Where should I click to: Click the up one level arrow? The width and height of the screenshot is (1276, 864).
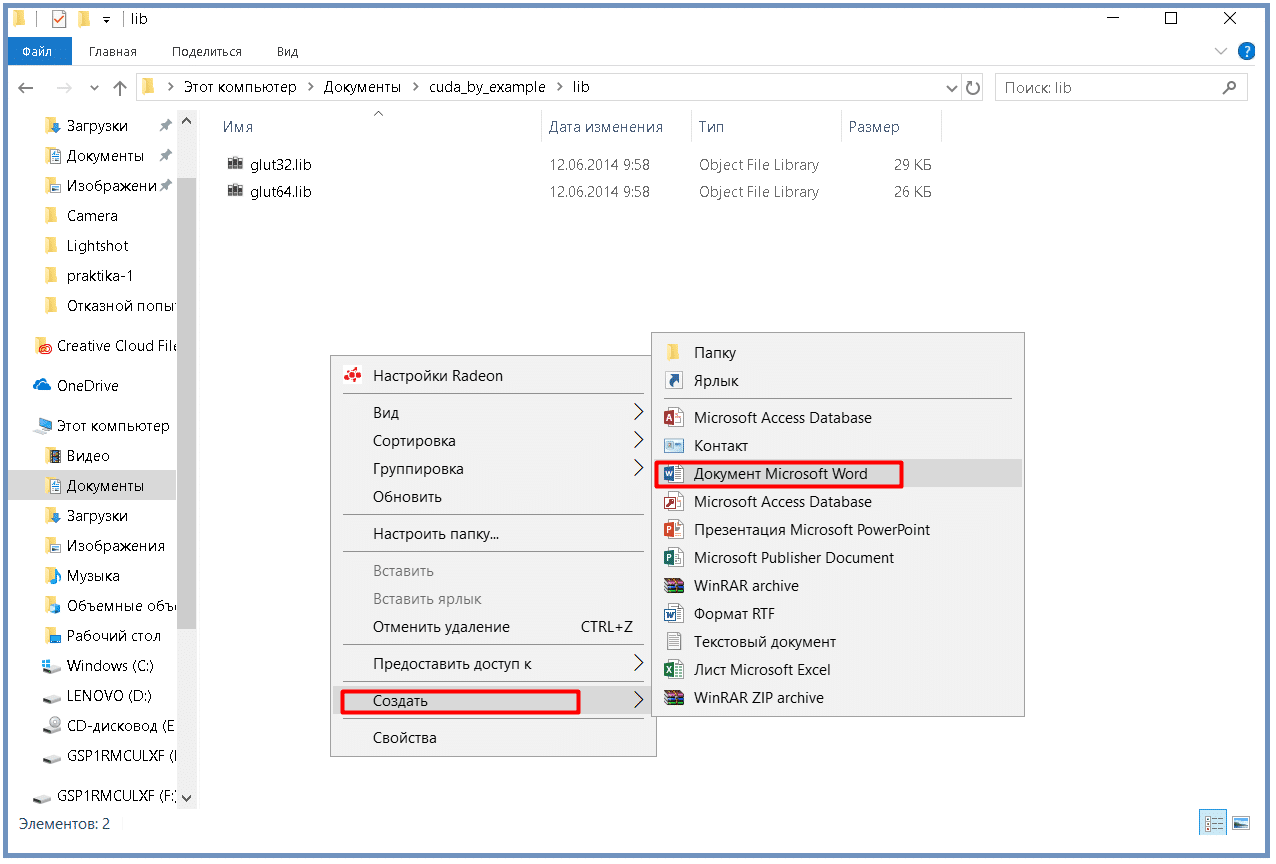120,88
